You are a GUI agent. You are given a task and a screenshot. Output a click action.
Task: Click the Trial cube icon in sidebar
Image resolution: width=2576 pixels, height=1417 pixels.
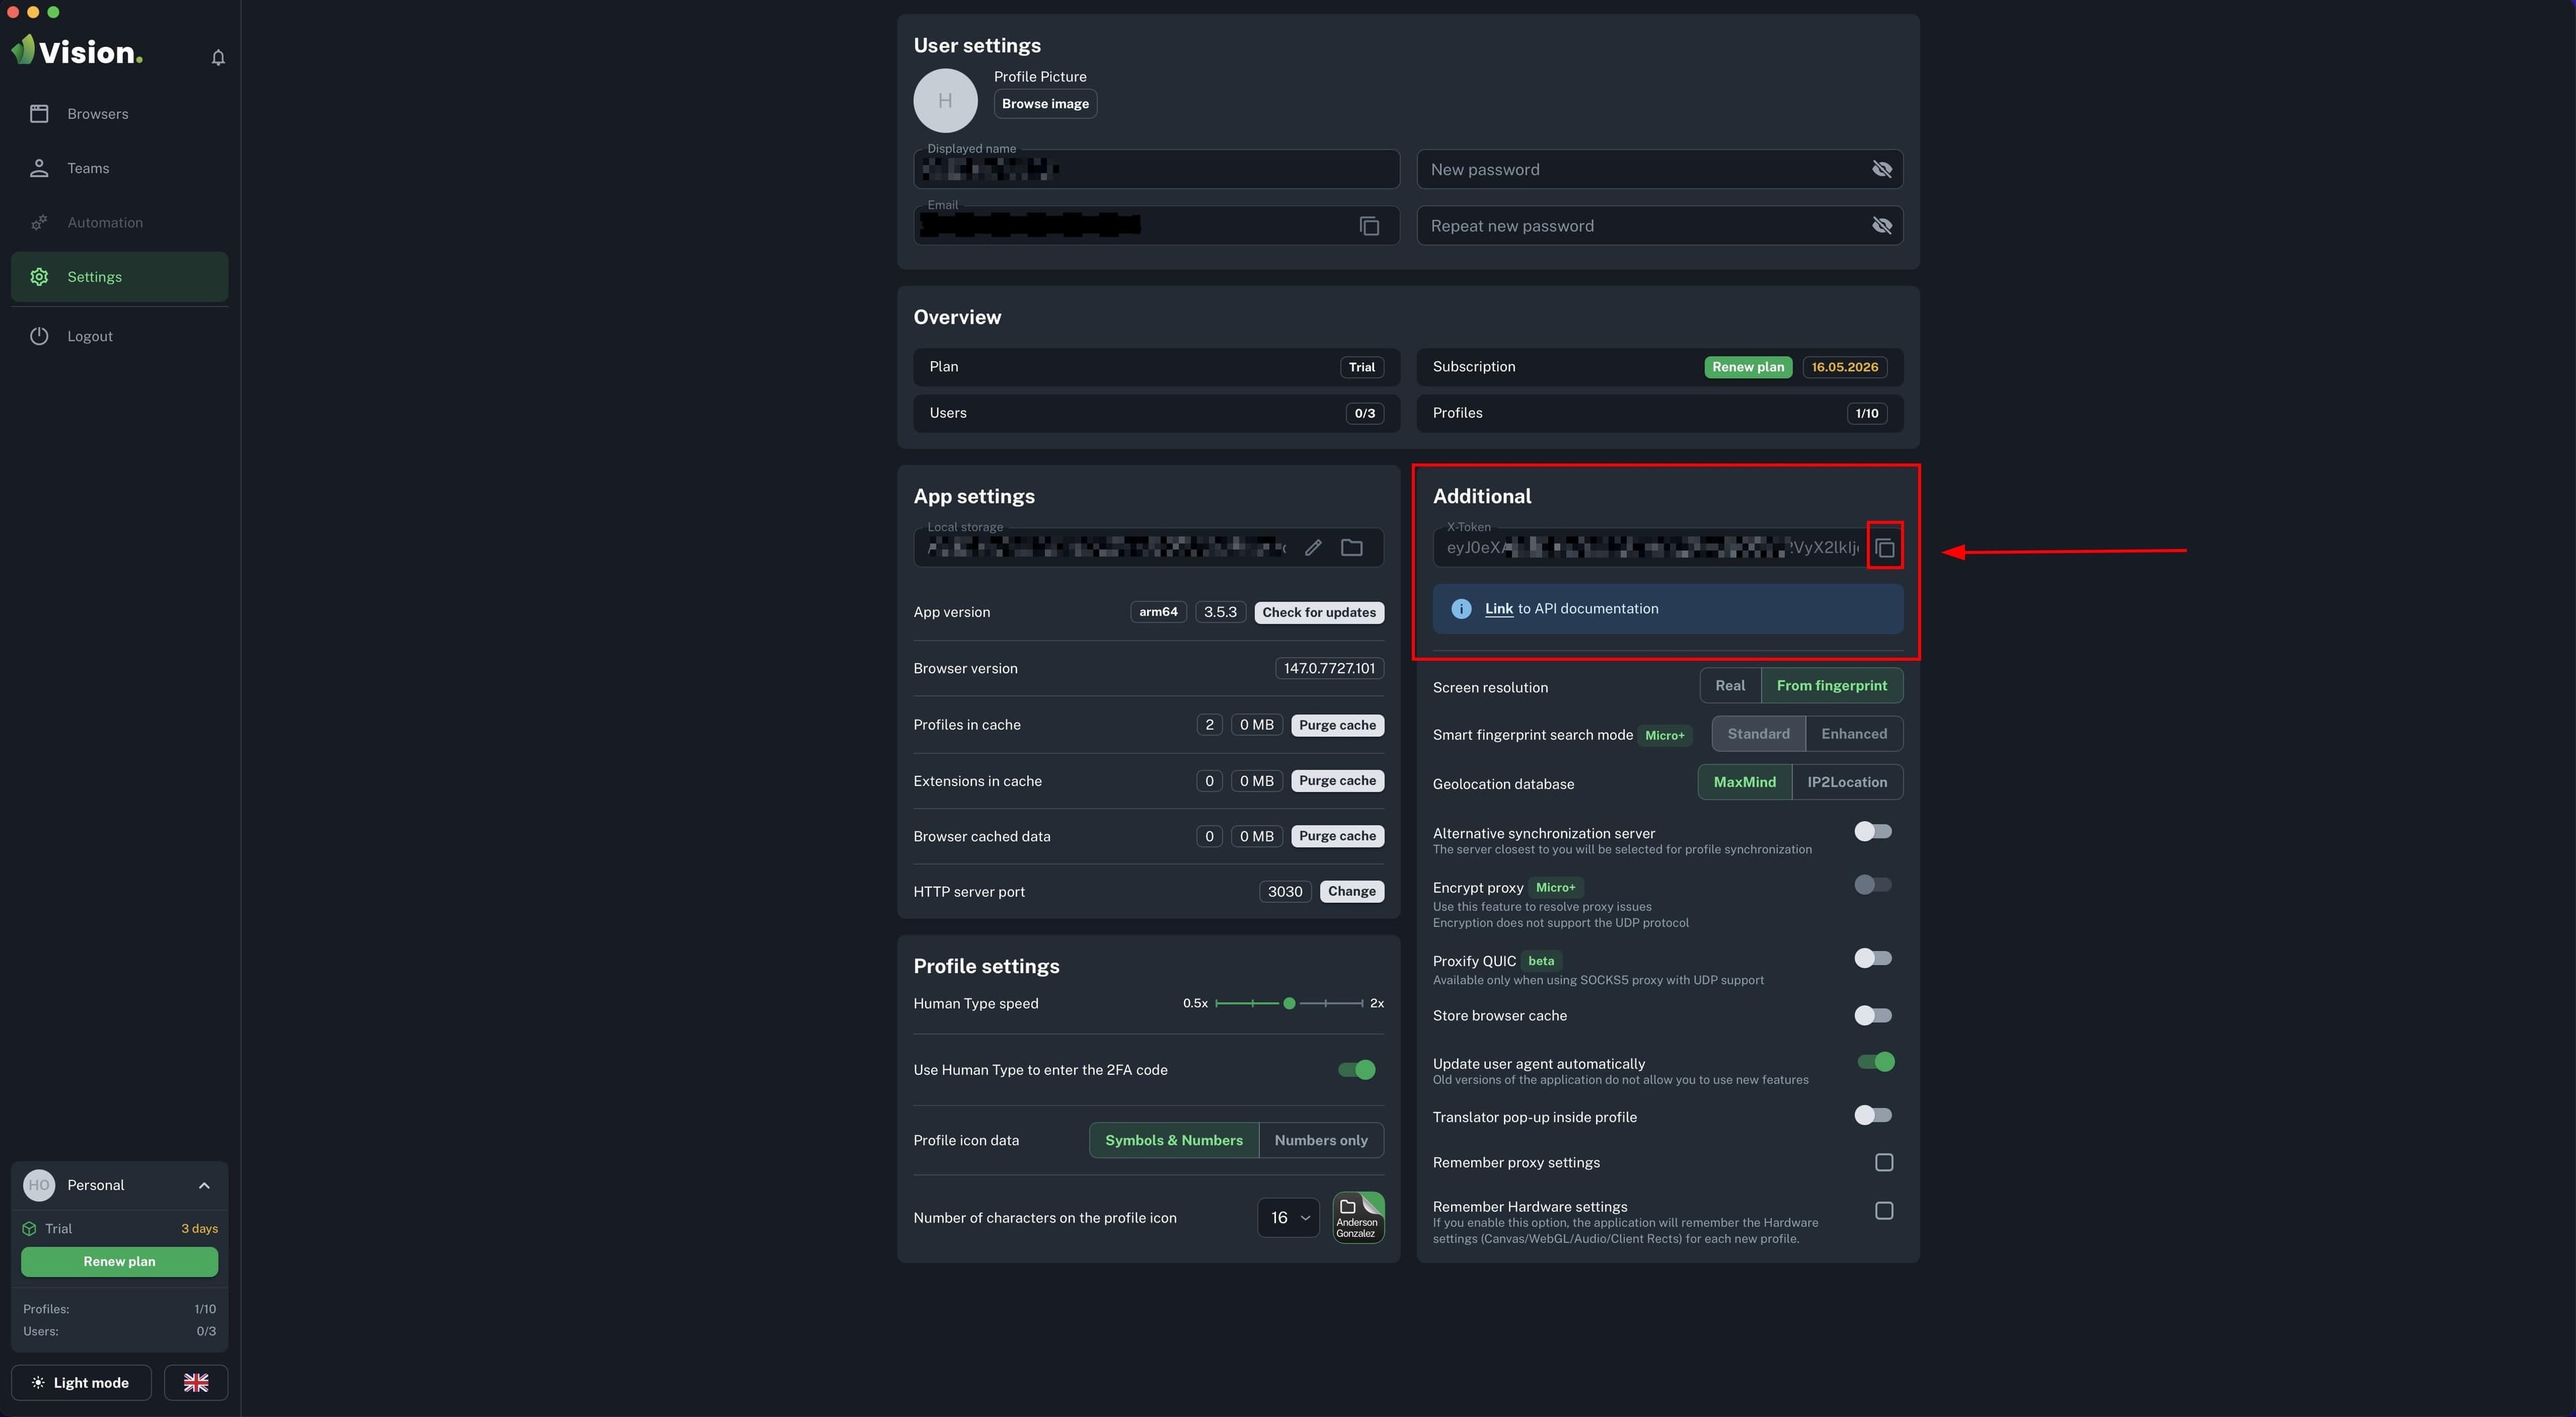pyautogui.click(x=29, y=1228)
